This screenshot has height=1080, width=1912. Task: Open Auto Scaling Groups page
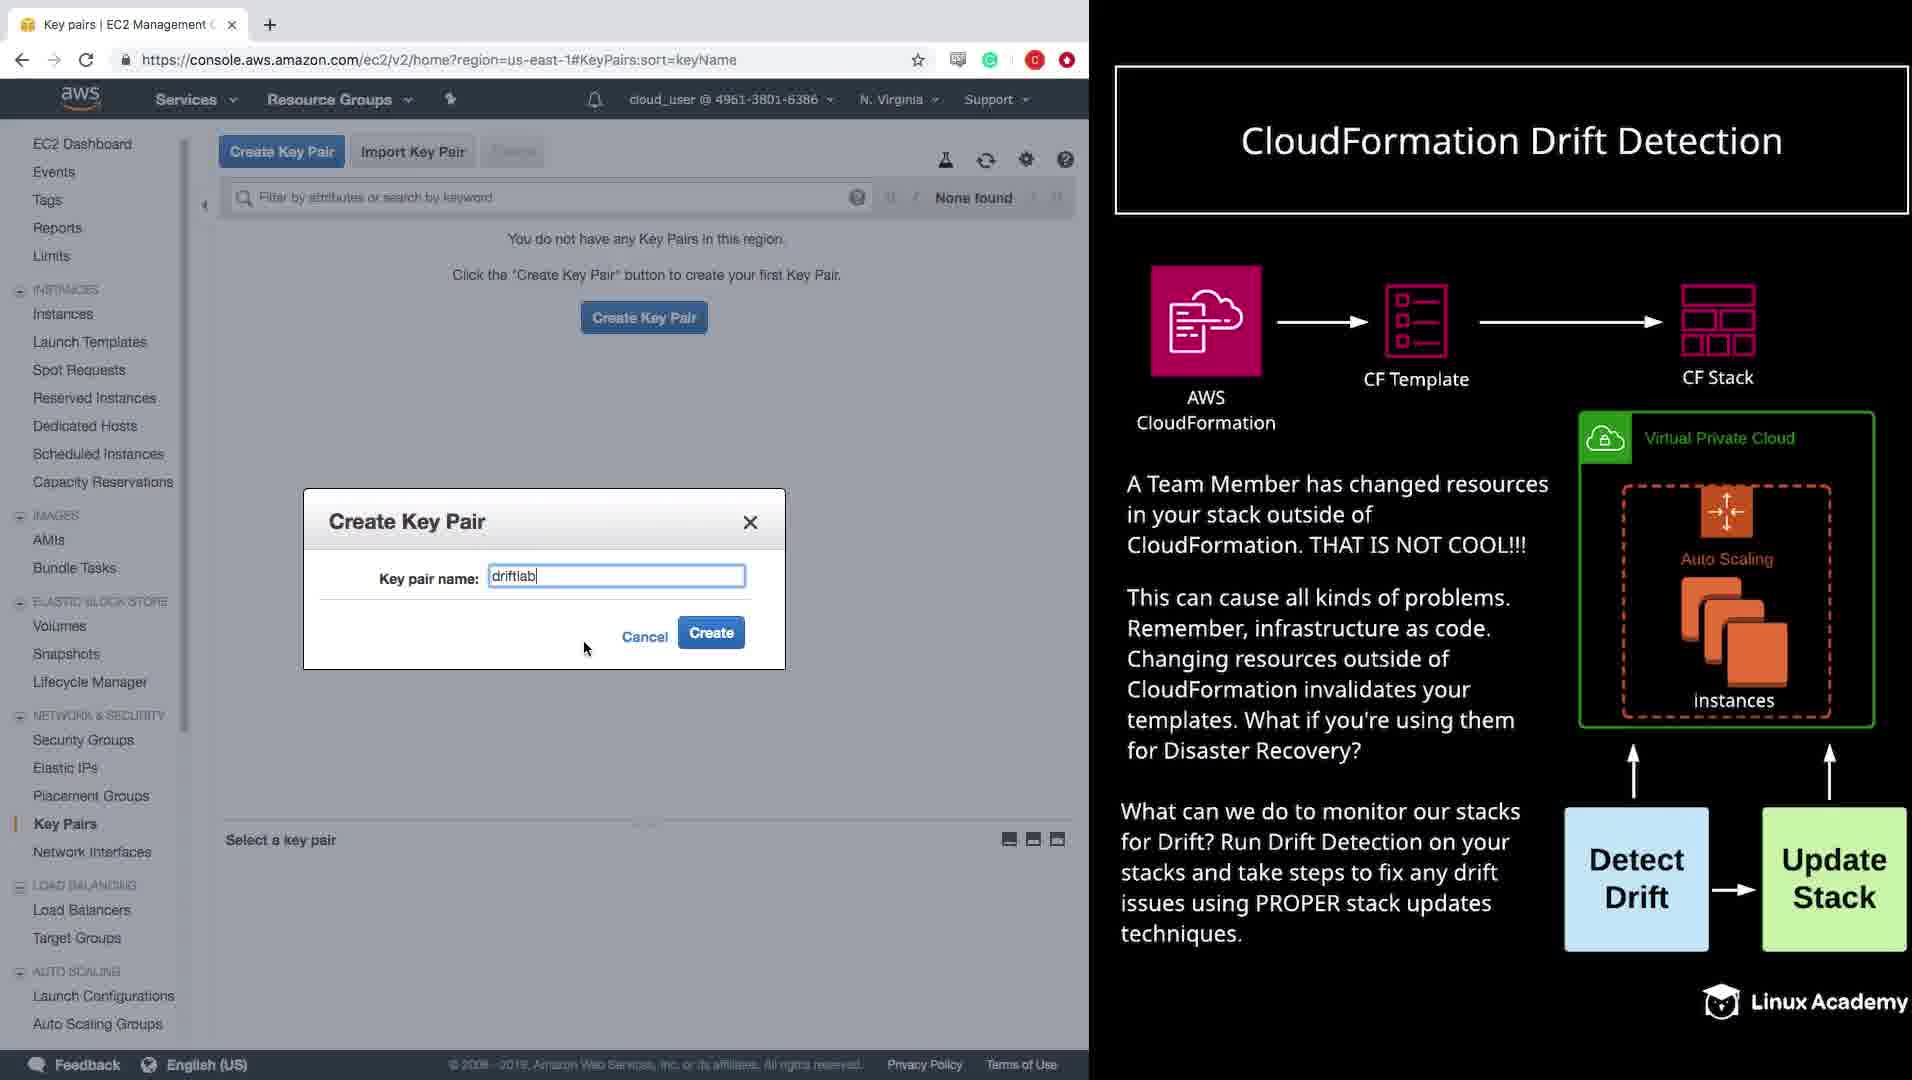coord(97,1024)
